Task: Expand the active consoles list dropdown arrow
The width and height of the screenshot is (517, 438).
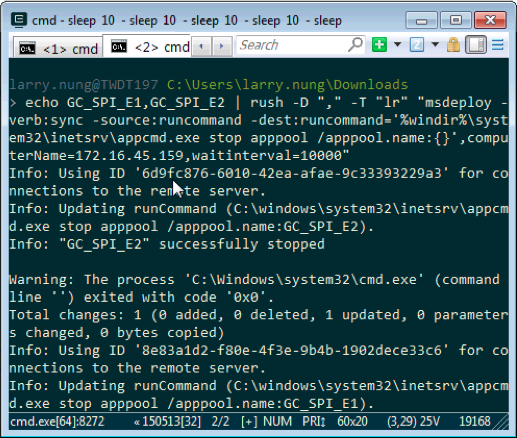Action: (x=435, y=44)
